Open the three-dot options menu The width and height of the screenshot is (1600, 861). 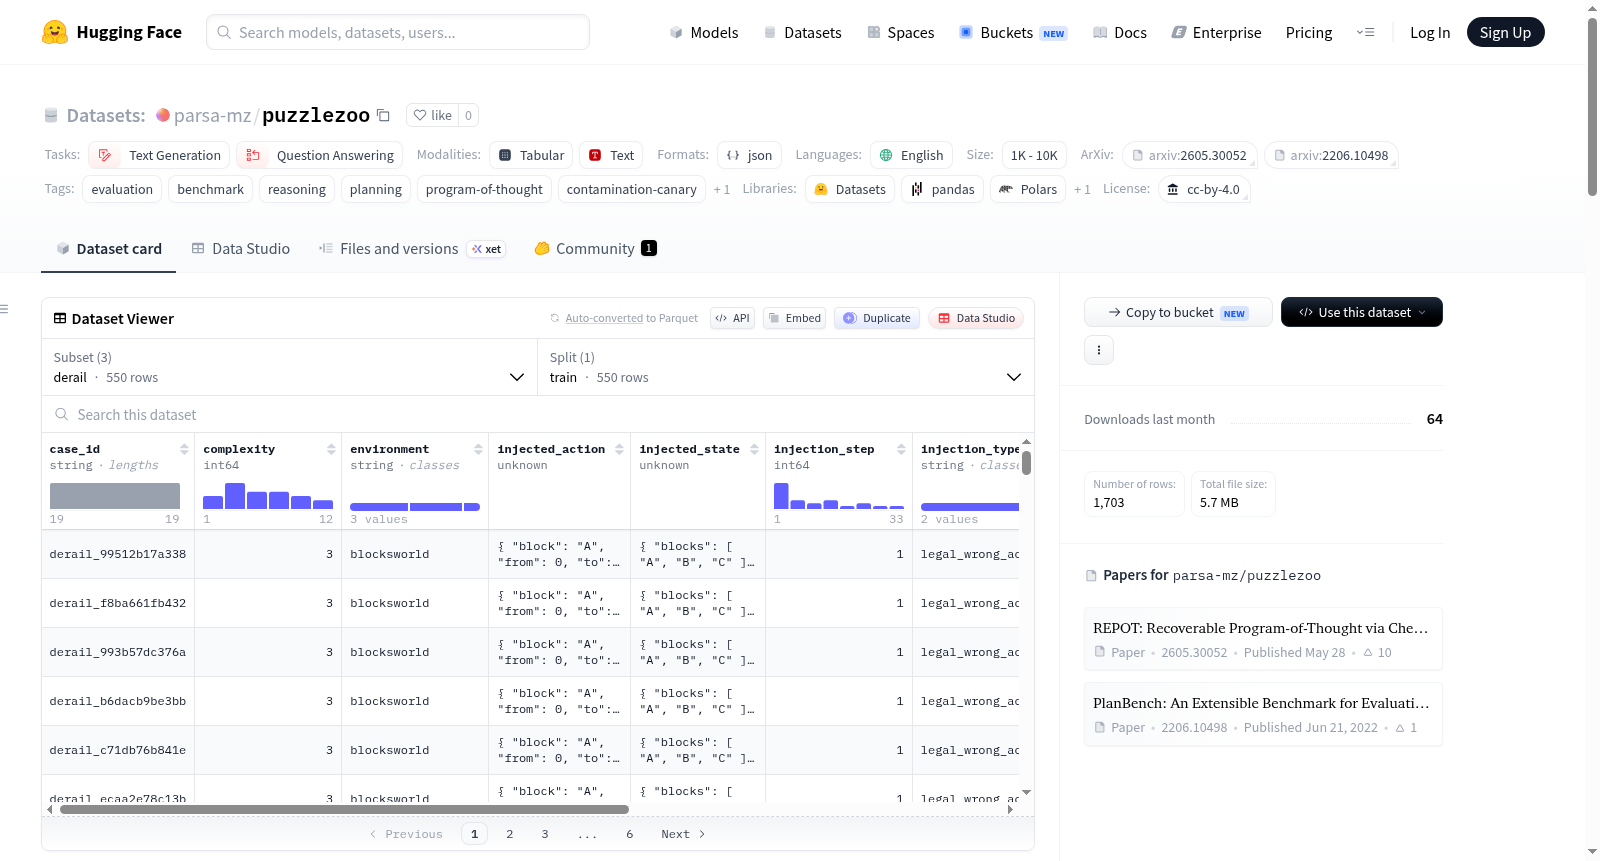tap(1099, 350)
